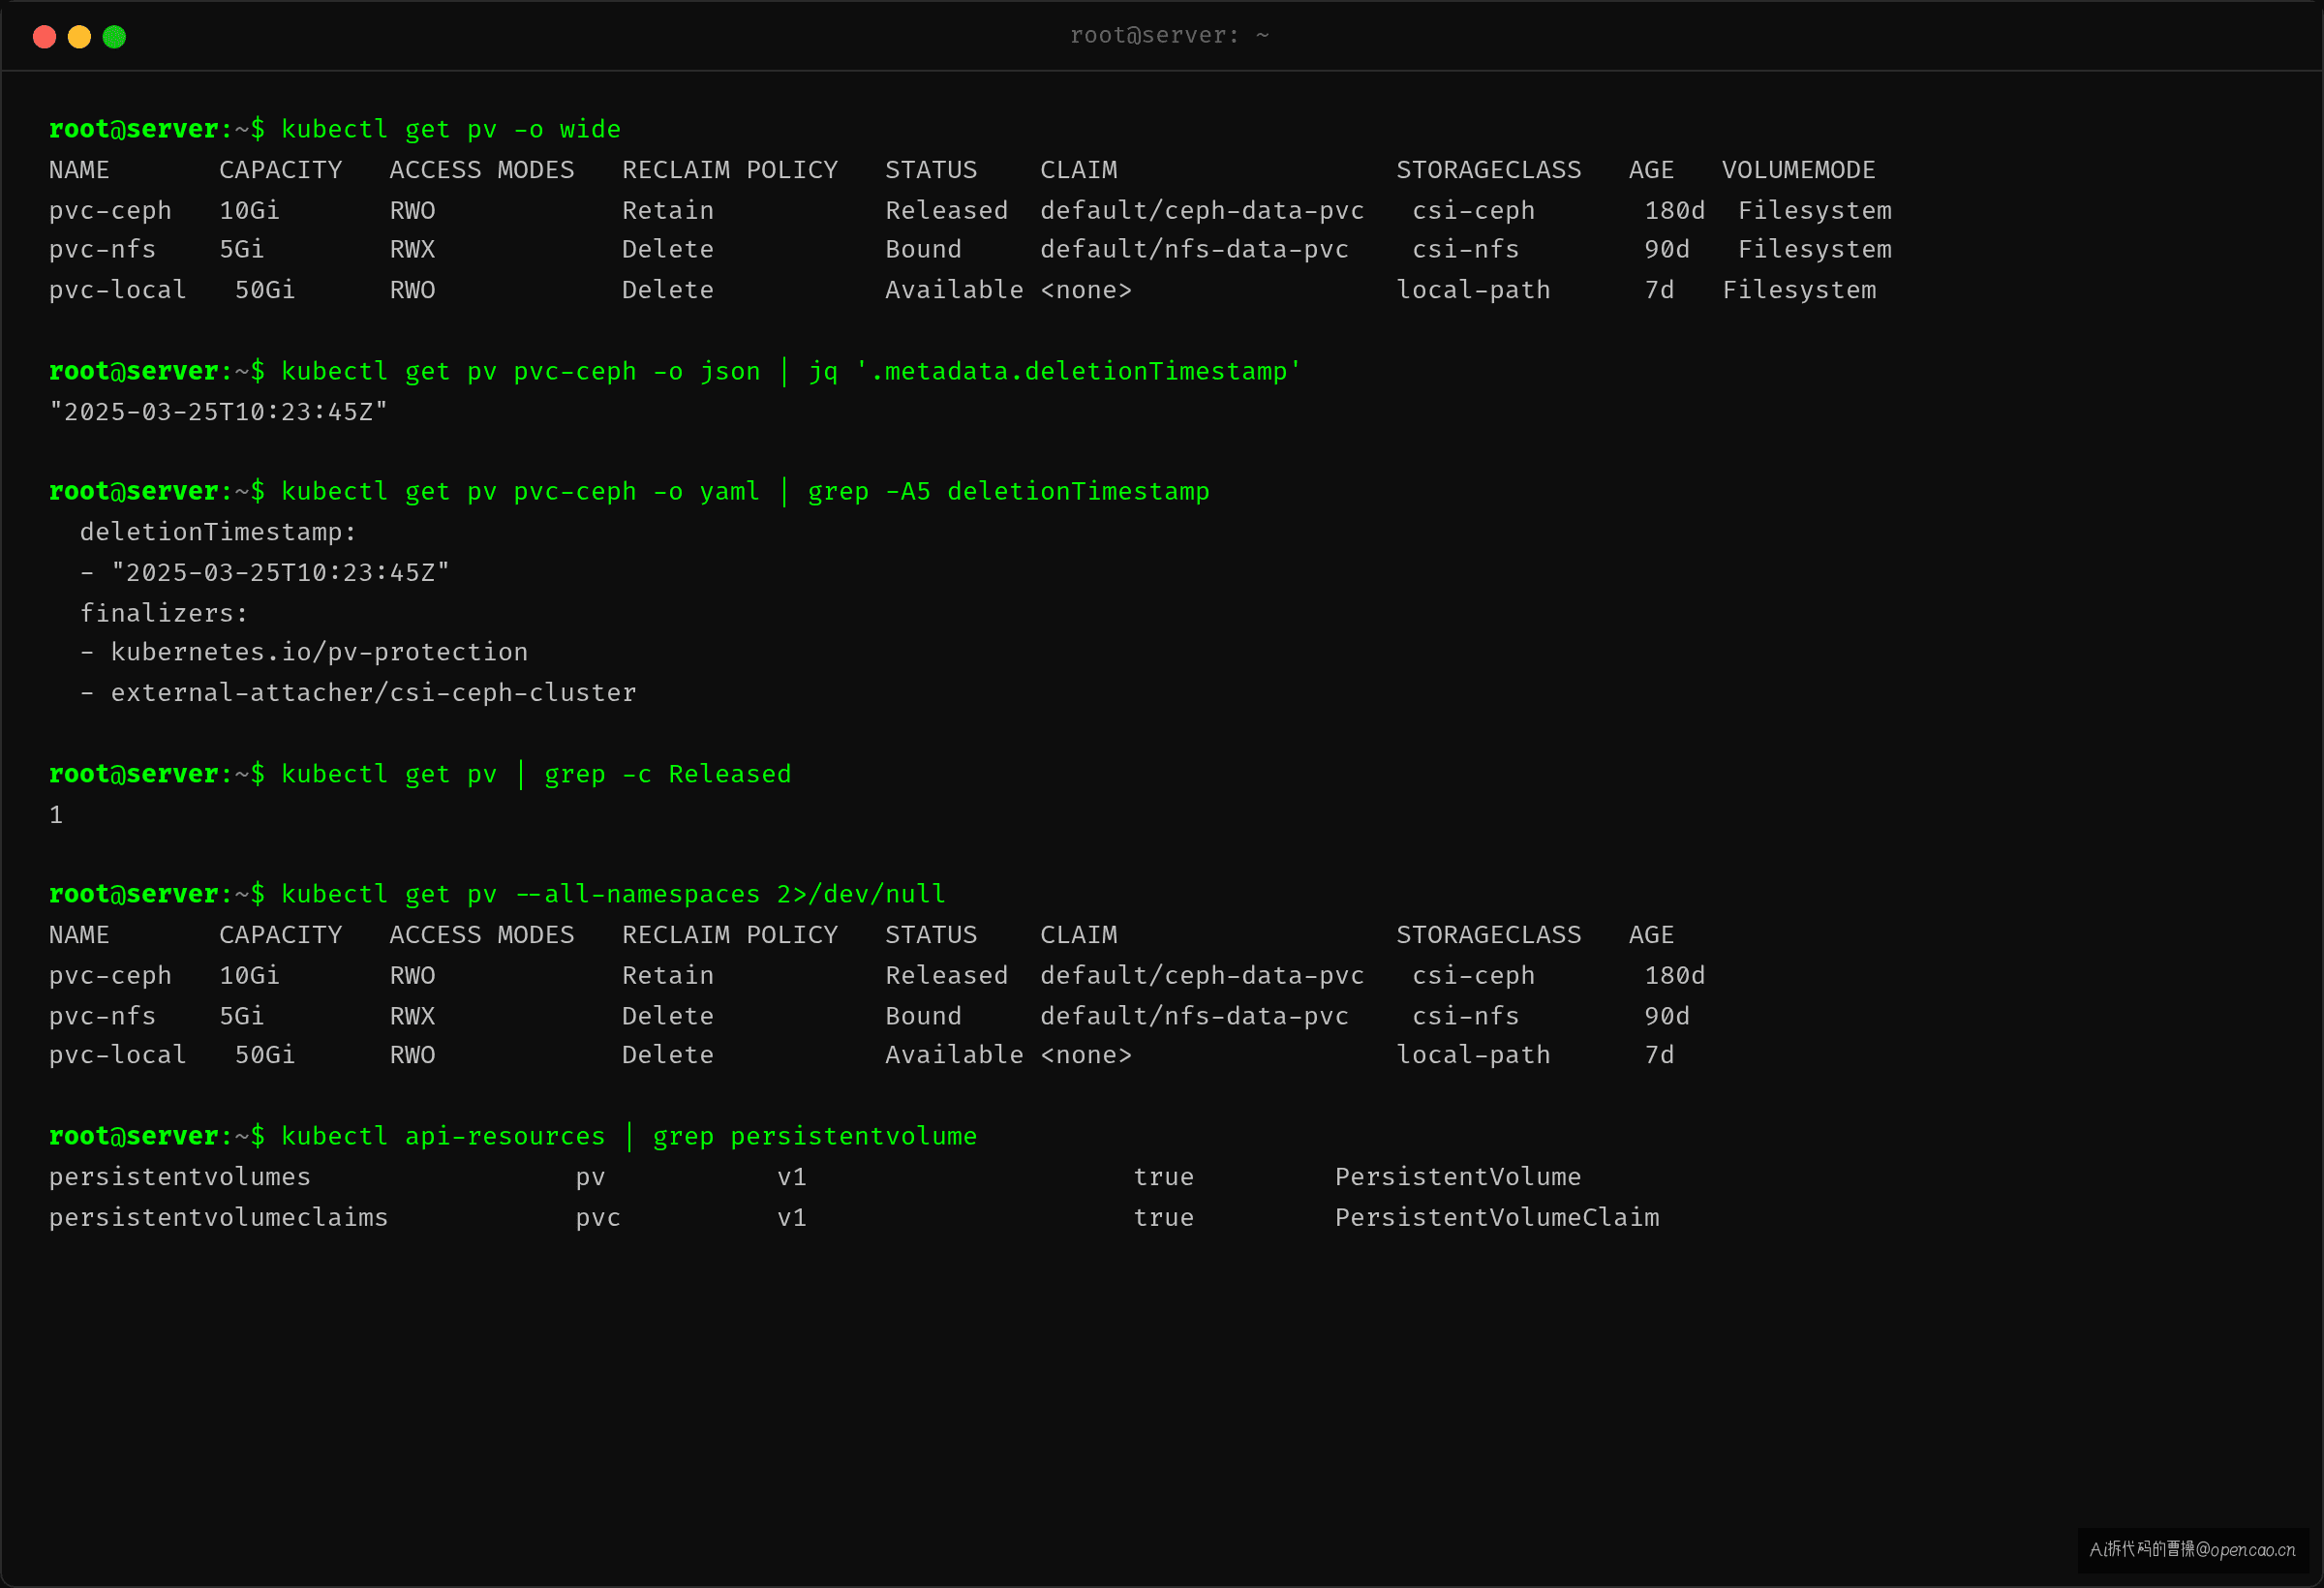The height and width of the screenshot is (1588, 2324).
Task: Click the 'pv' short name in api-resources output
Action: (590, 1178)
